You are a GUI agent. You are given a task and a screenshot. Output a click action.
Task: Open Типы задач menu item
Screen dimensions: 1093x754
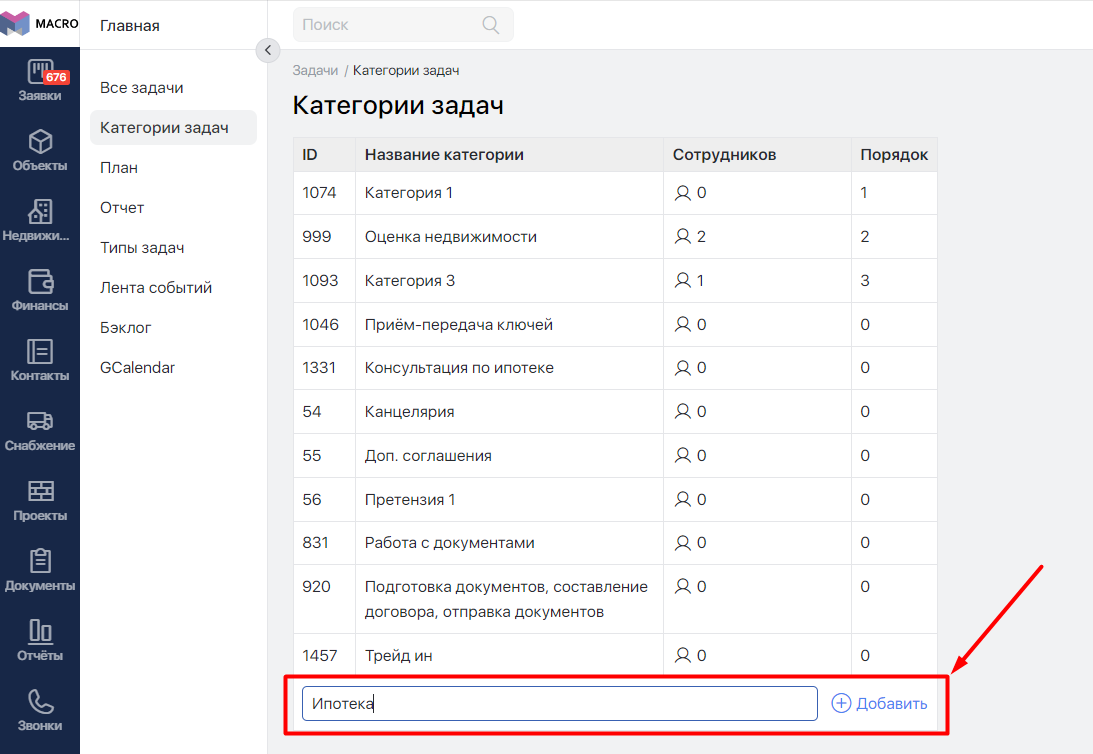pyautogui.click(x=142, y=248)
